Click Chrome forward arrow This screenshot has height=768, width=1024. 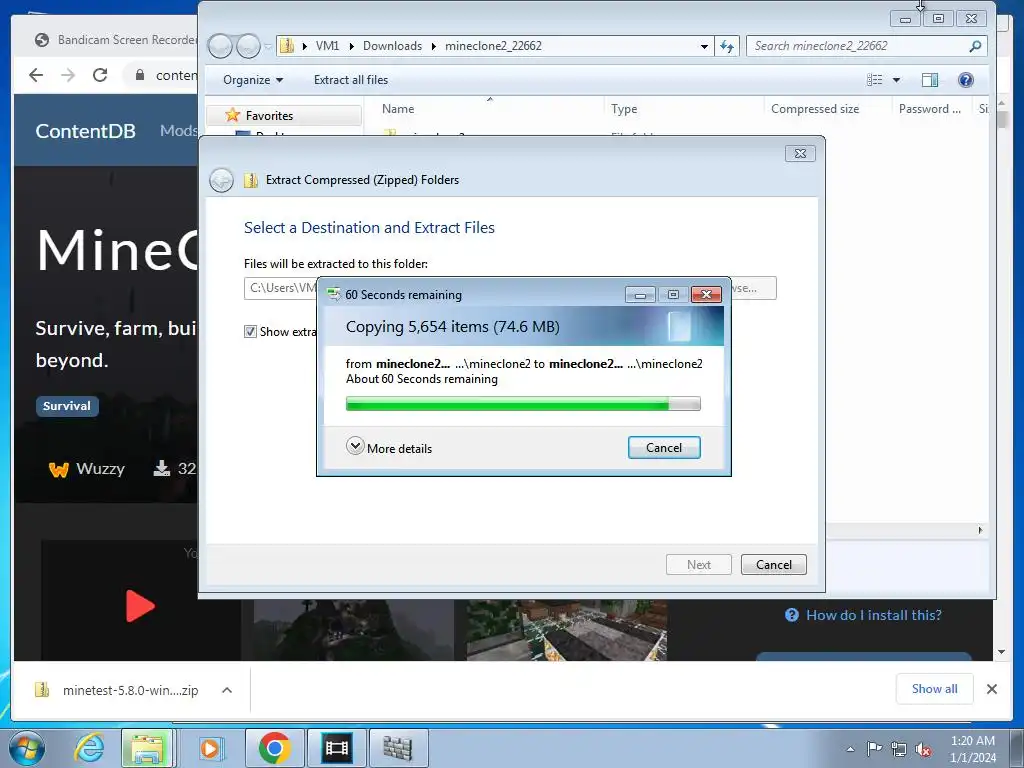(68, 75)
